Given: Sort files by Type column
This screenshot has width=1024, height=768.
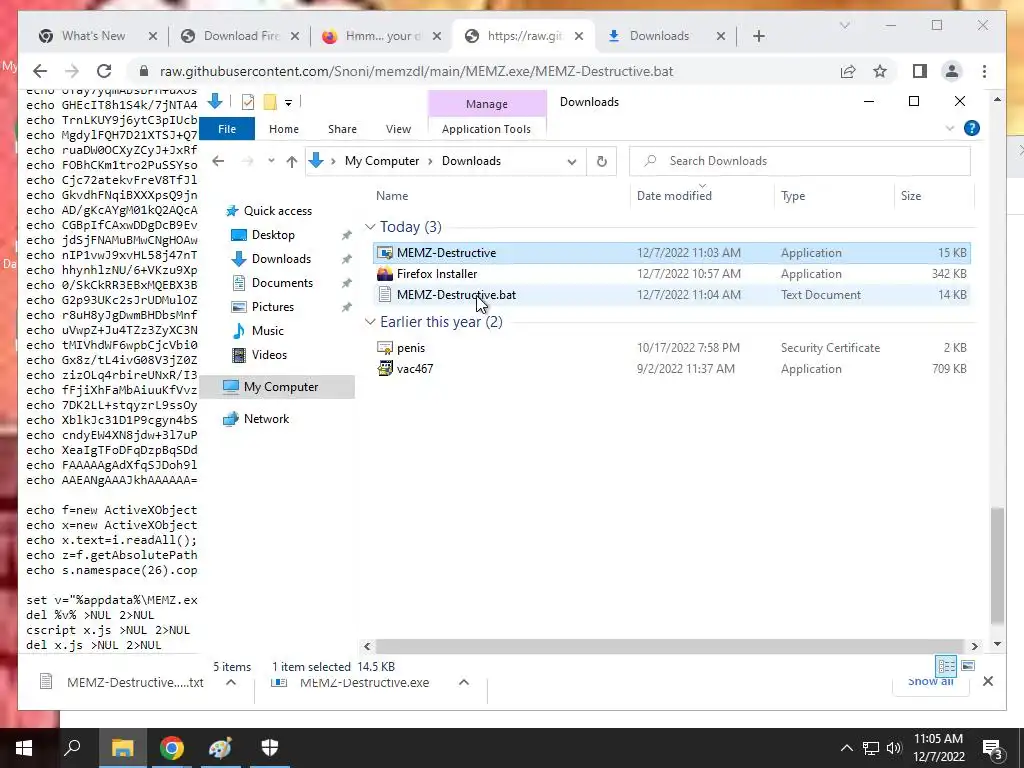Looking at the screenshot, I should click(793, 196).
